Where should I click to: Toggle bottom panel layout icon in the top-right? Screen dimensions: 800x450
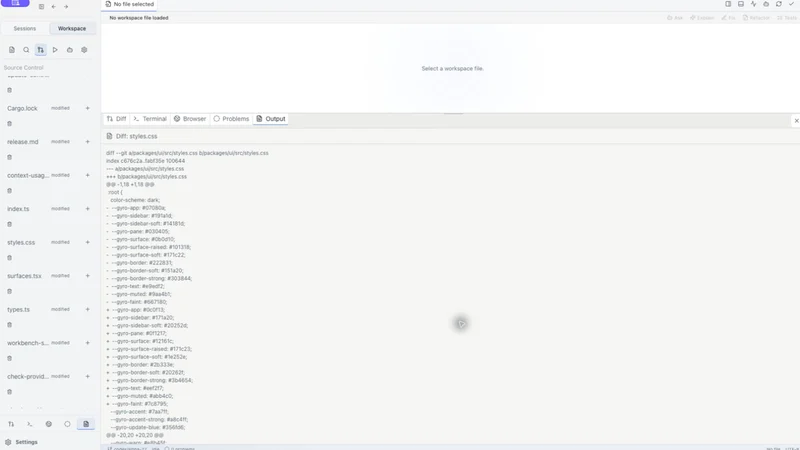741,4
